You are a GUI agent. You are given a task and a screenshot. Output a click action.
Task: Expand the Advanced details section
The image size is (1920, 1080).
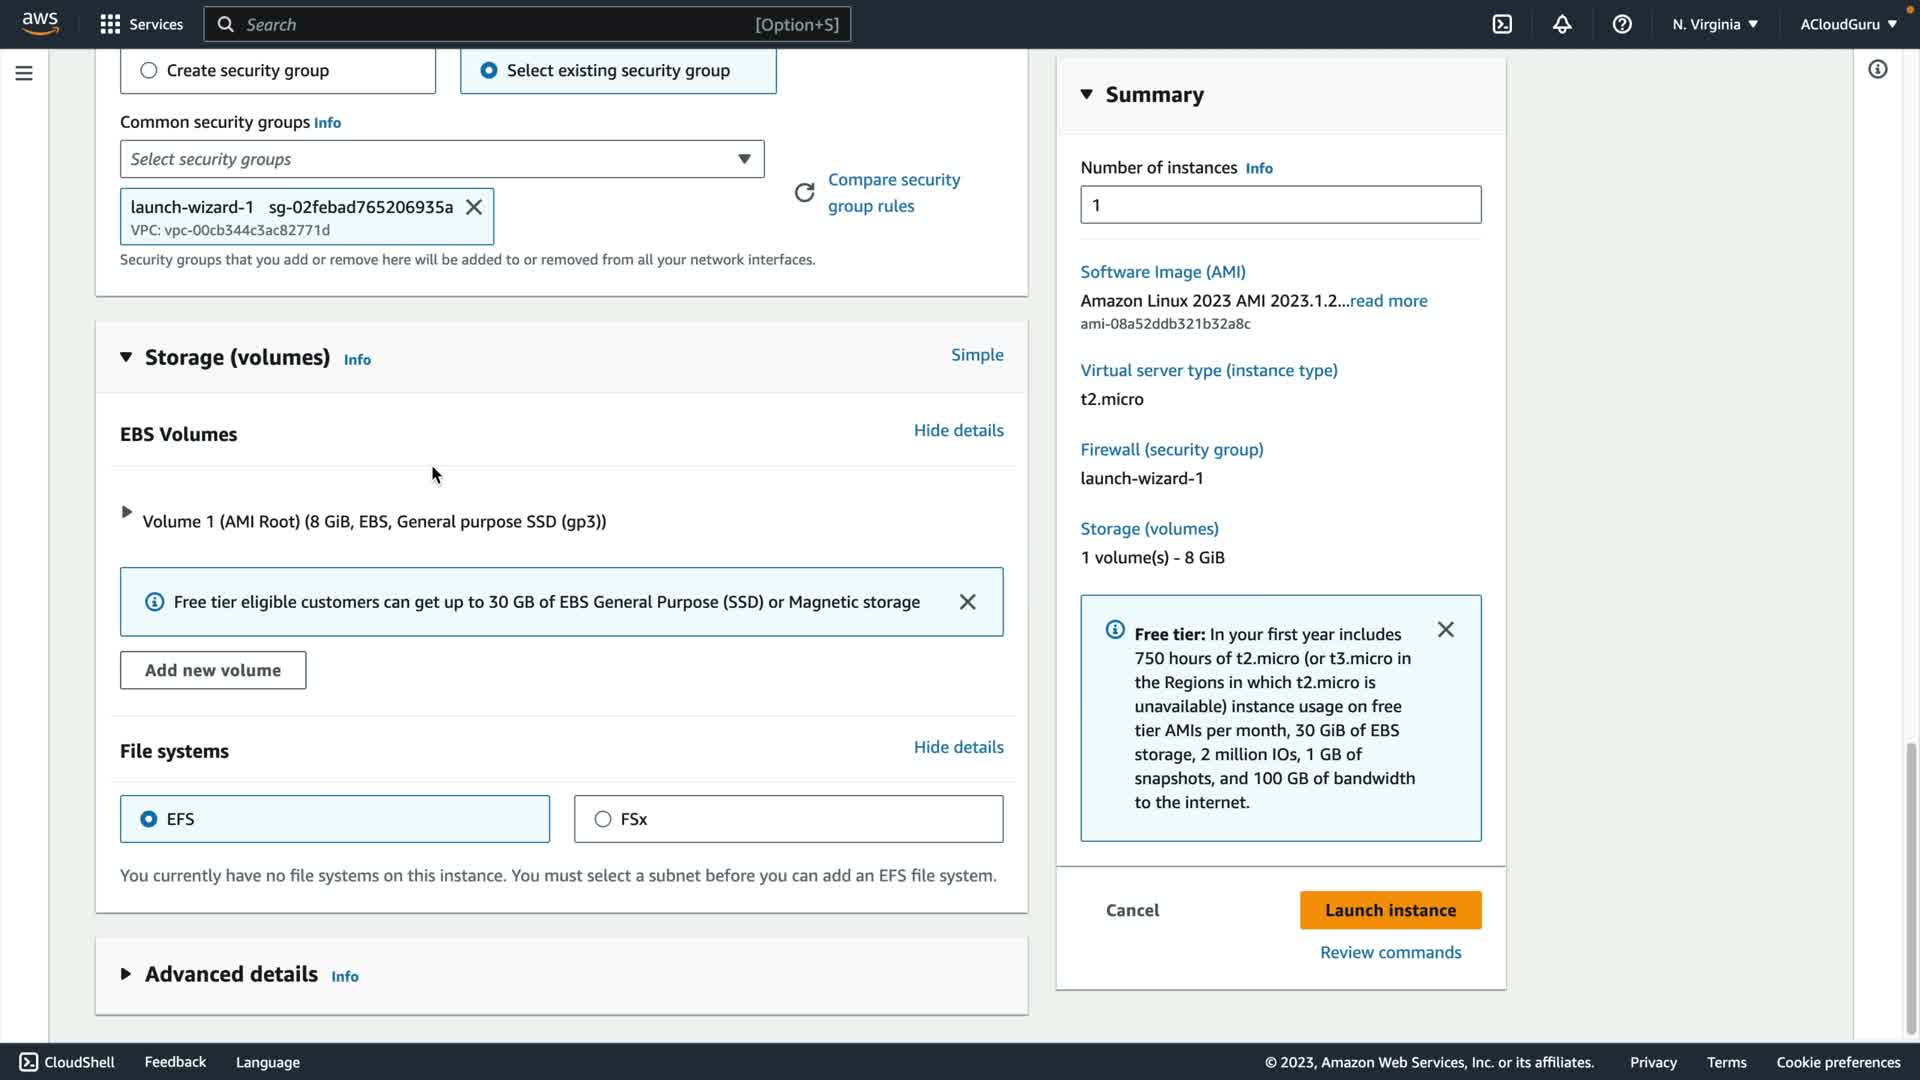tap(126, 974)
